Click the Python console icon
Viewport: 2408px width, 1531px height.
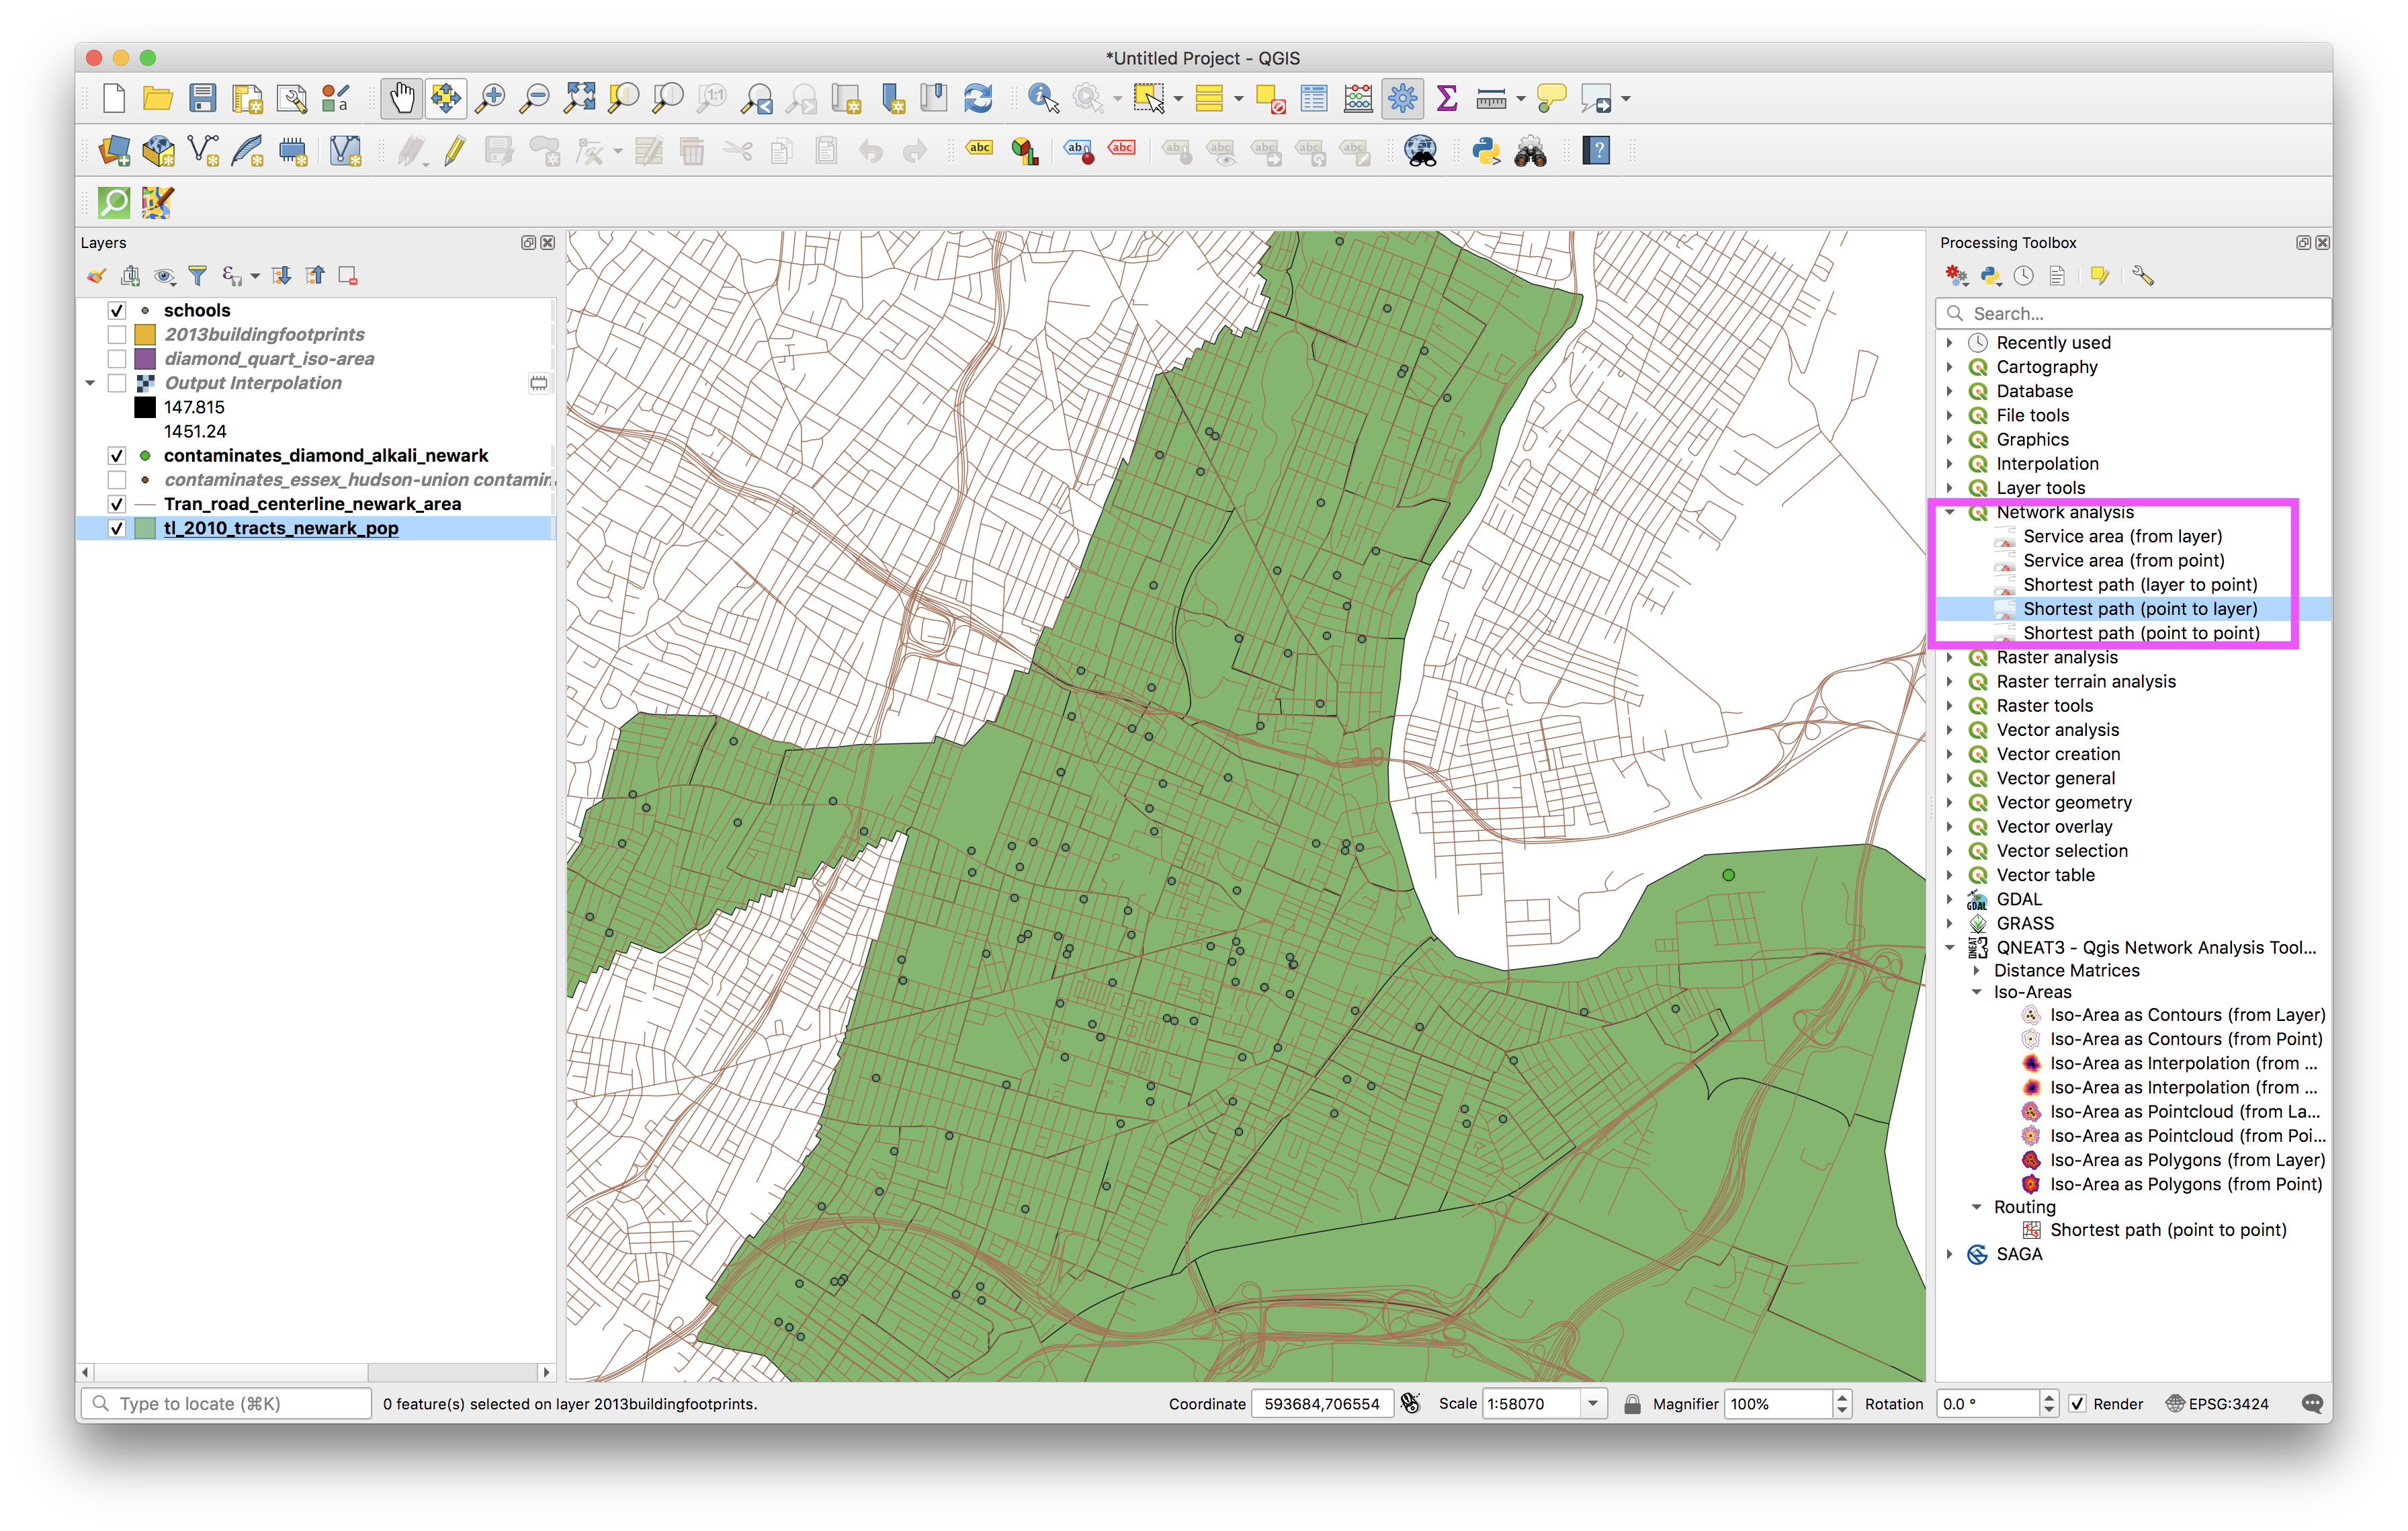pos(1485,151)
